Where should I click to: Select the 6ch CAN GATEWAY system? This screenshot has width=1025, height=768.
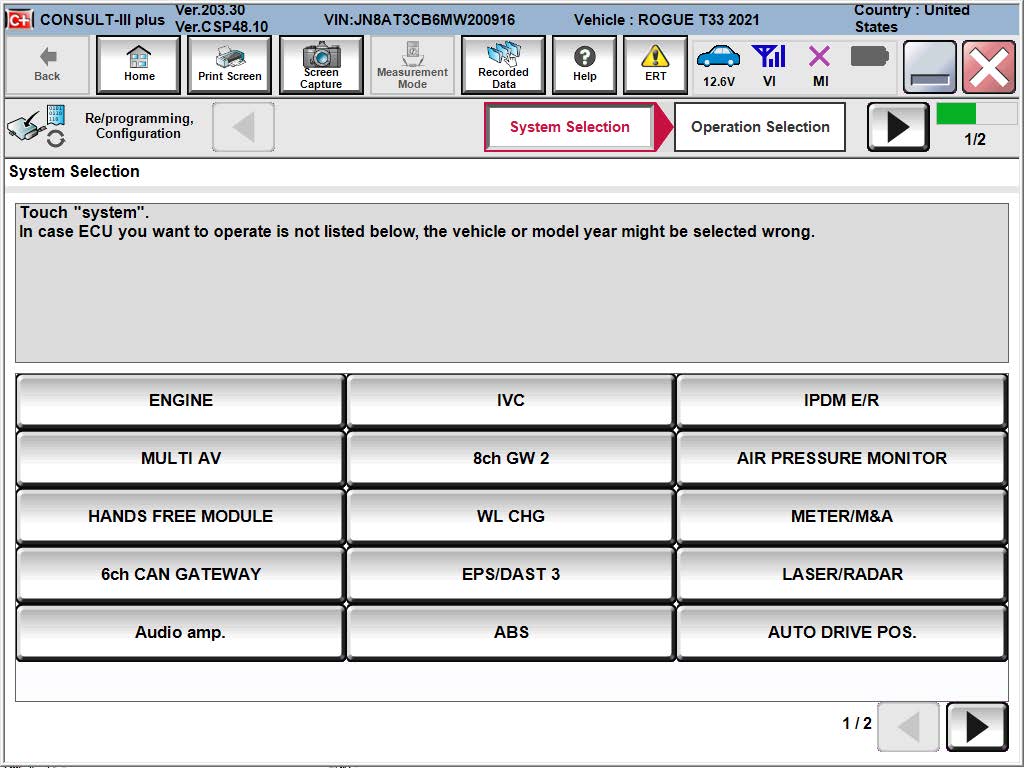180,574
